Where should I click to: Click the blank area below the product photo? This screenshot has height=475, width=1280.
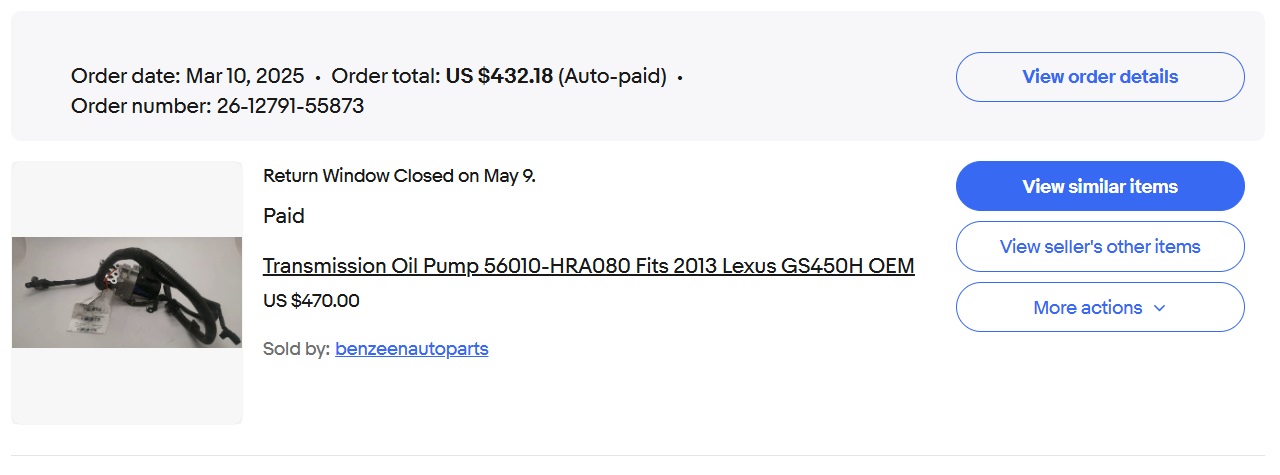[127, 390]
